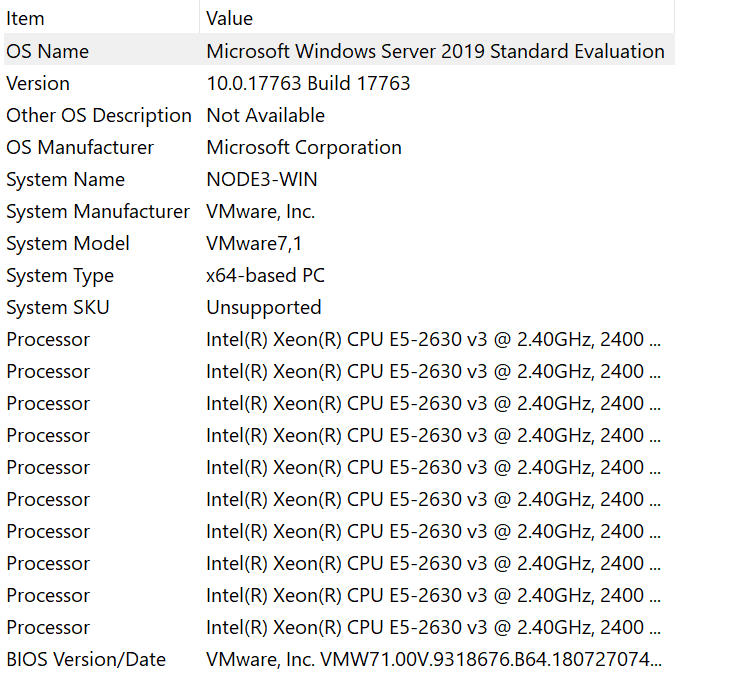Click the VMware7,1 value

pos(254,243)
